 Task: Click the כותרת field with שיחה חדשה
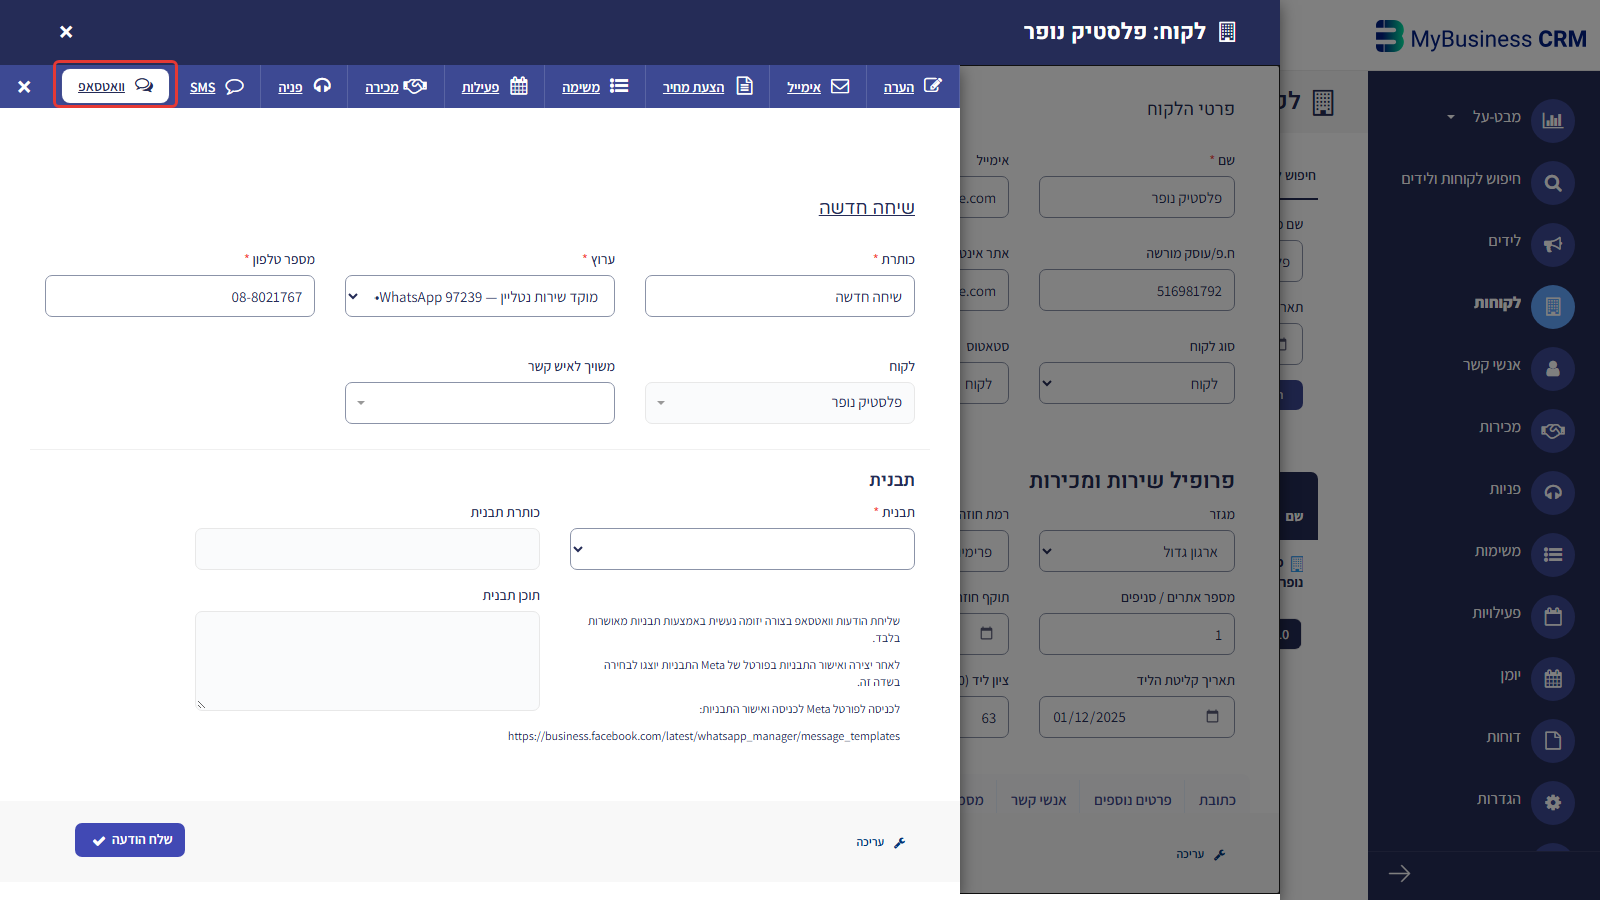click(x=780, y=297)
